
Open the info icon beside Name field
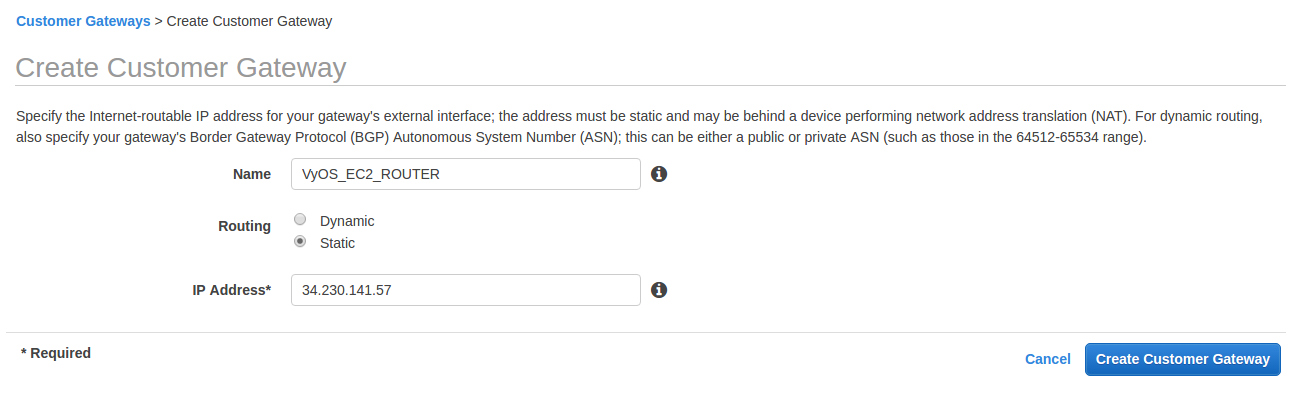(659, 174)
